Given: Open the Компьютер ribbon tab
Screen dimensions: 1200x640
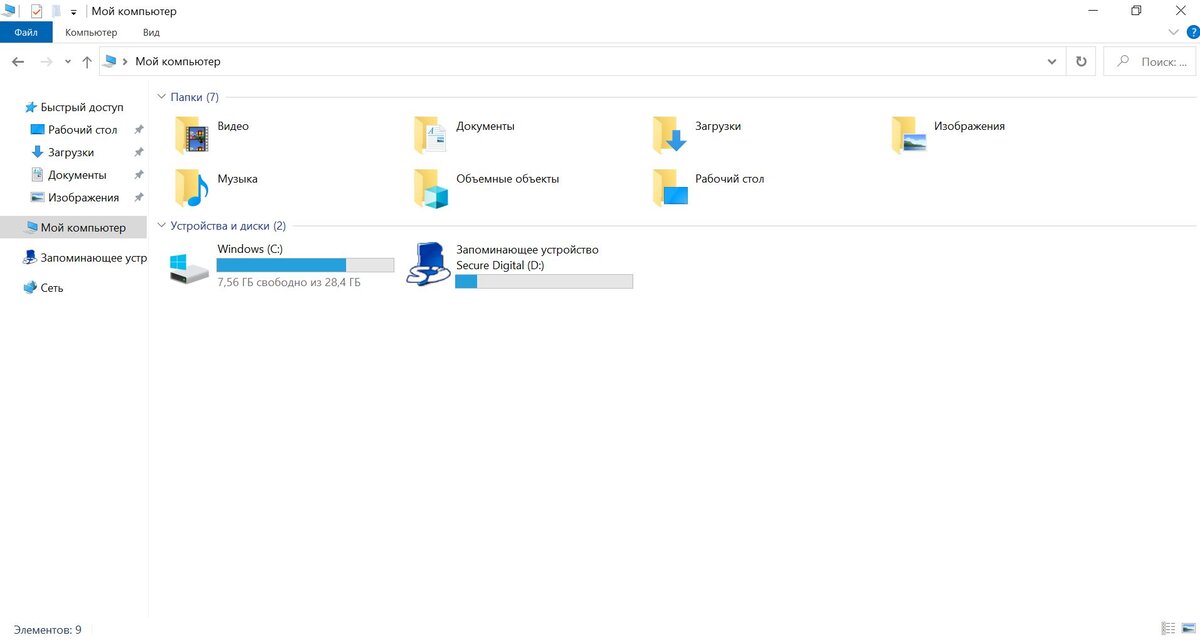Looking at the screenshot, I should [x=91, y=32].
